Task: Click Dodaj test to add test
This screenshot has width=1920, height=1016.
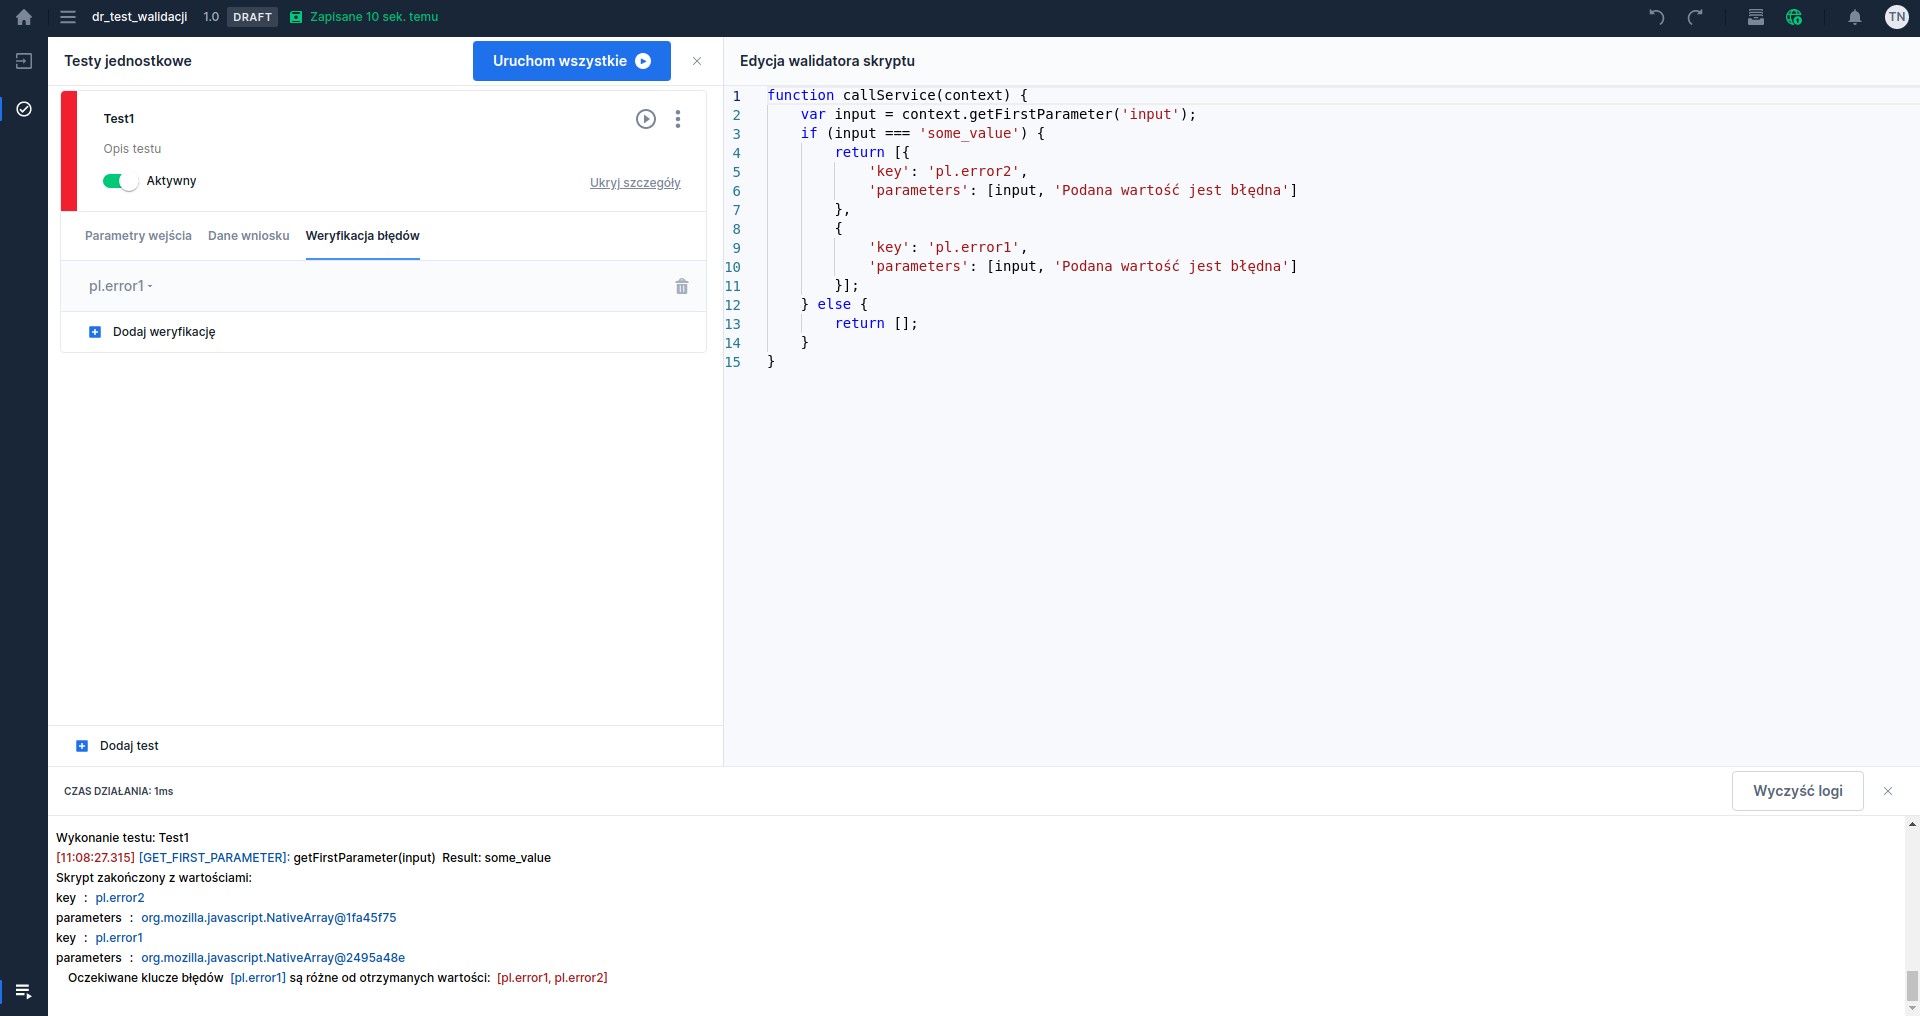Action: click(x=128, y=746)
